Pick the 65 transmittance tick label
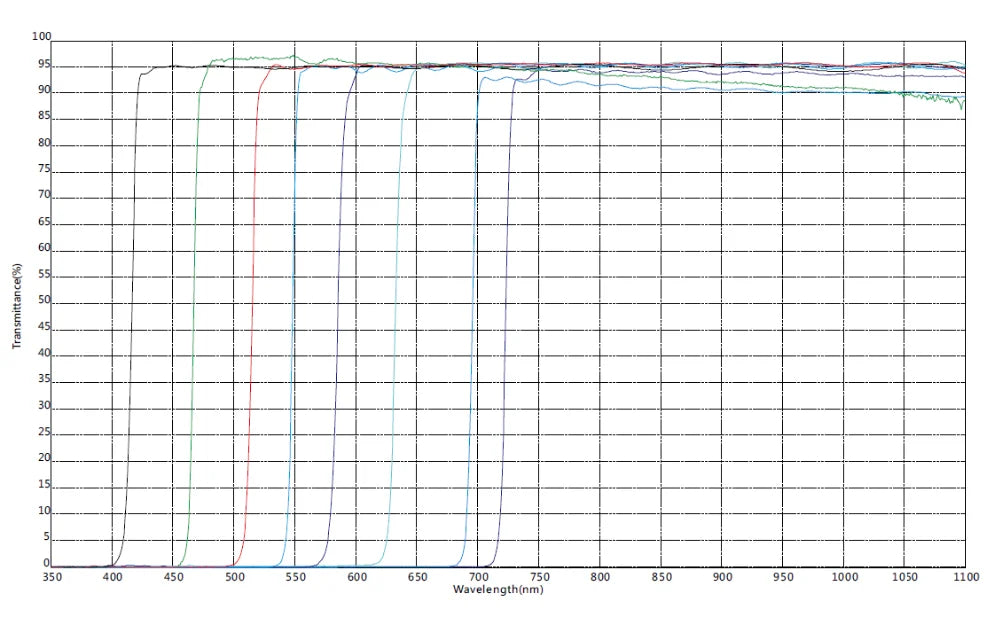 (44, 222)
